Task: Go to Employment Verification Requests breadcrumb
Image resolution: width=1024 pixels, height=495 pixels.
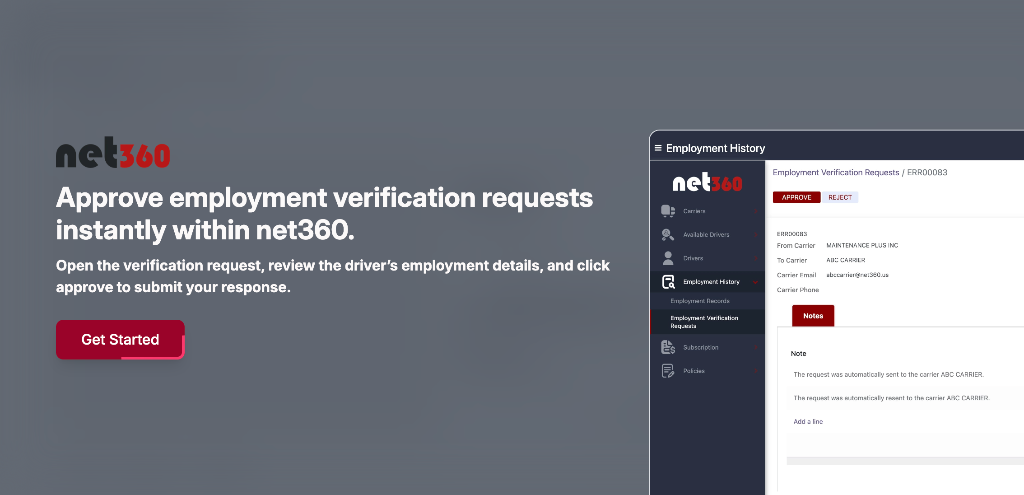Action: [835, 172]
